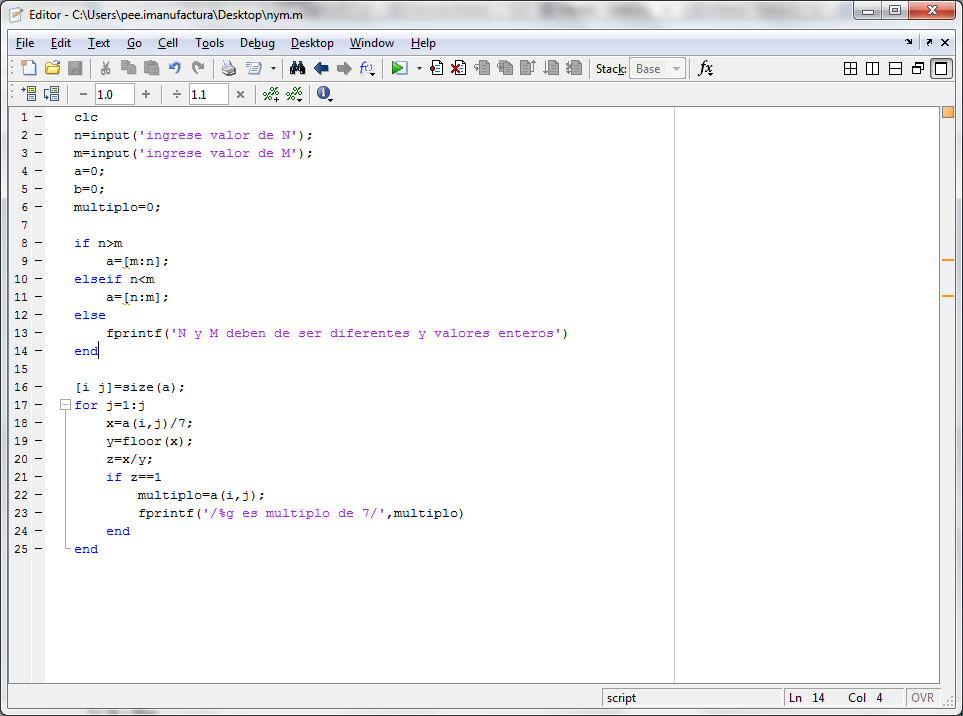Toggle the left/right split tile layout
963x716 pixels.
(x=872, y=68)
